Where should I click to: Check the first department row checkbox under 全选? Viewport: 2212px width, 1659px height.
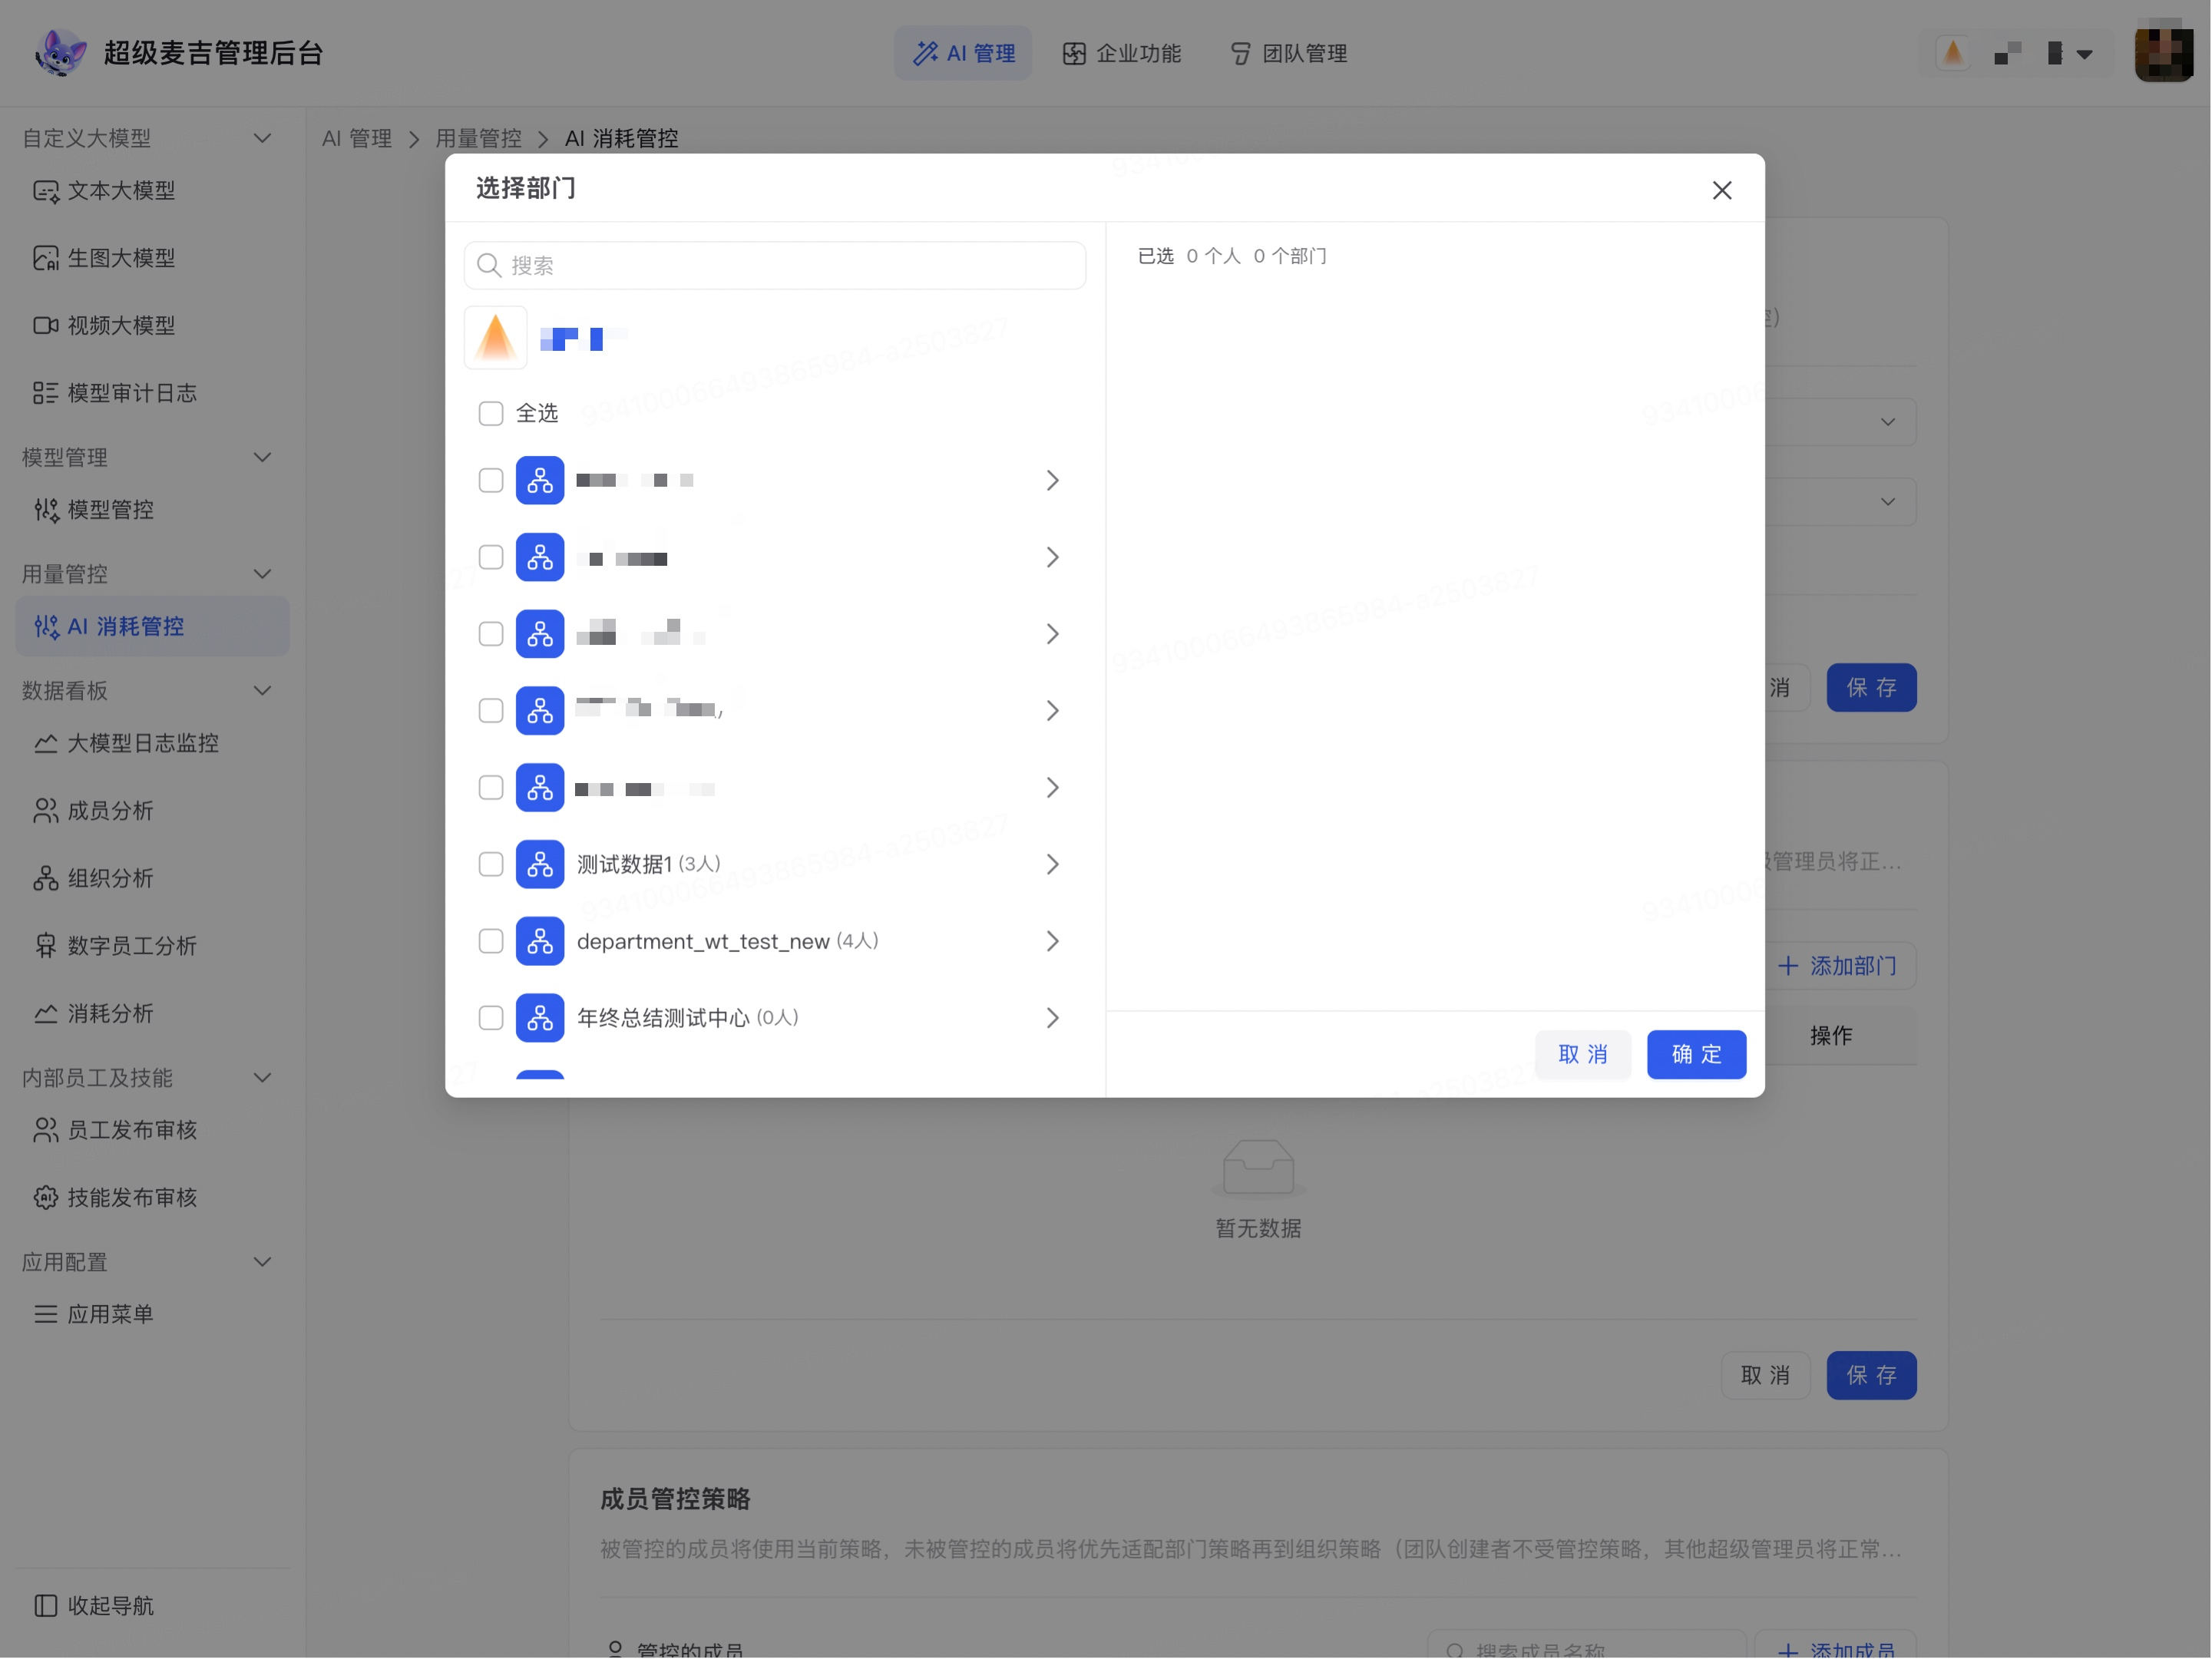tap(490, 480)
